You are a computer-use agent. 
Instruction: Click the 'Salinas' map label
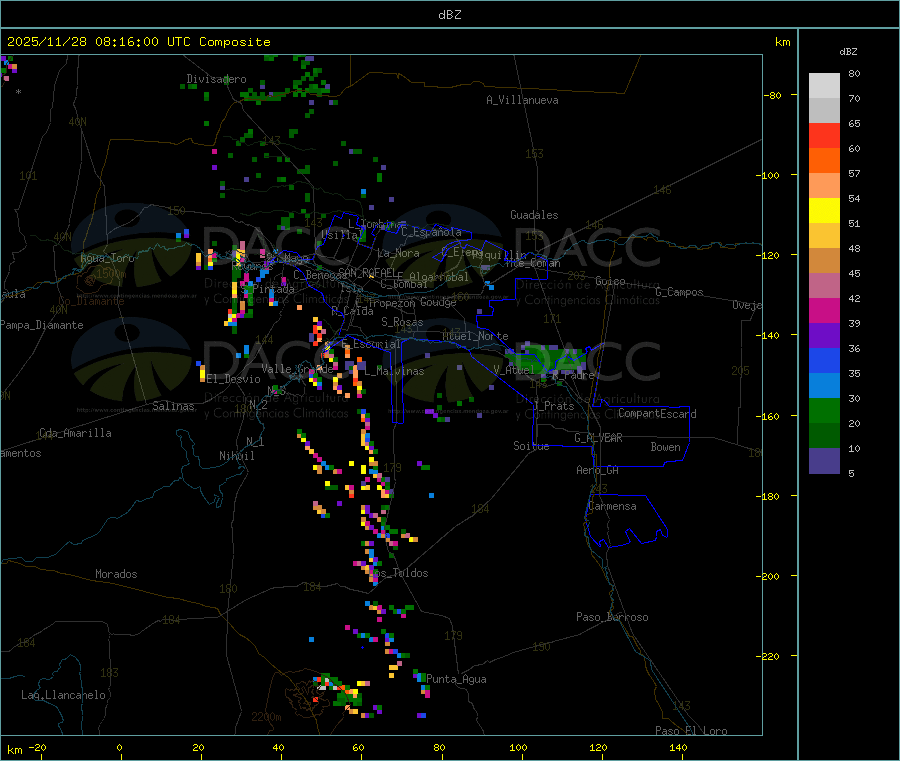pos(173,406)
